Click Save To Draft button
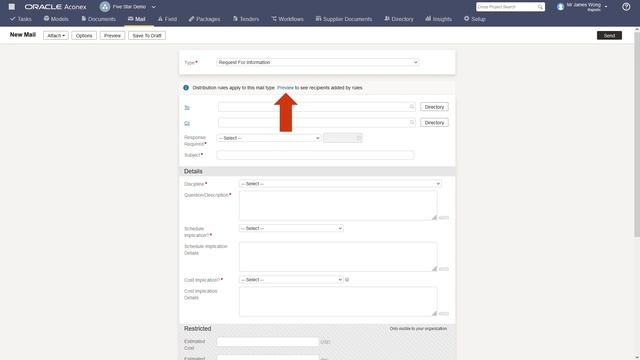The image size is (640, 360). click(147, 36)
